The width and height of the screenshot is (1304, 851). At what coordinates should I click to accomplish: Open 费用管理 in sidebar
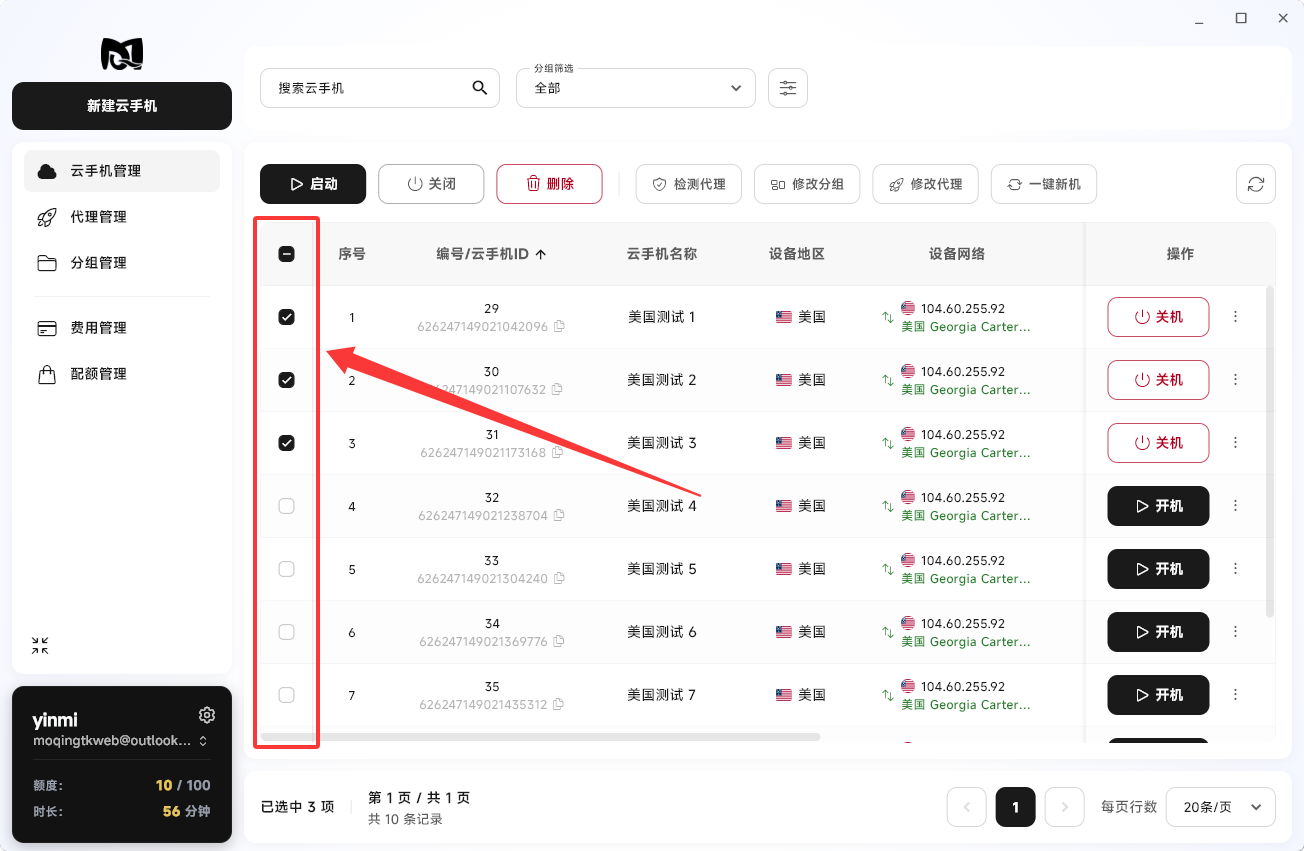point(122,328)
